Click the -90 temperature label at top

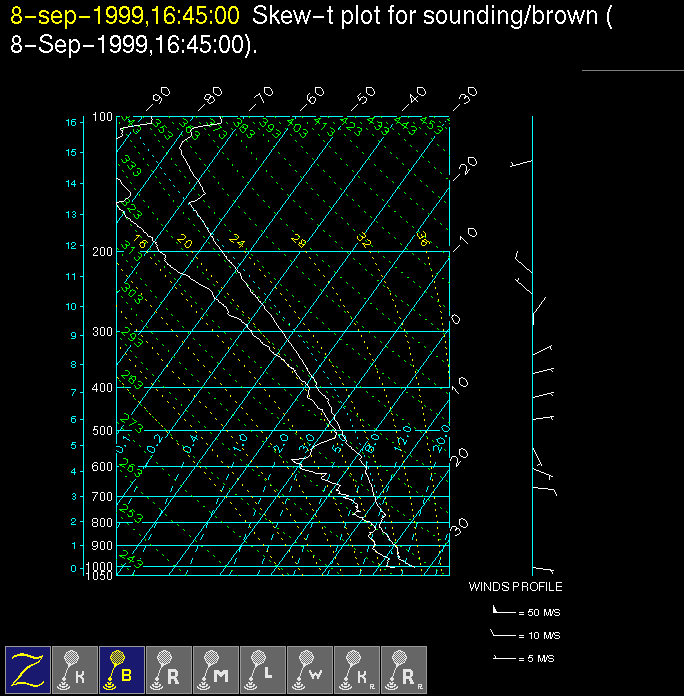click(159, 97)
